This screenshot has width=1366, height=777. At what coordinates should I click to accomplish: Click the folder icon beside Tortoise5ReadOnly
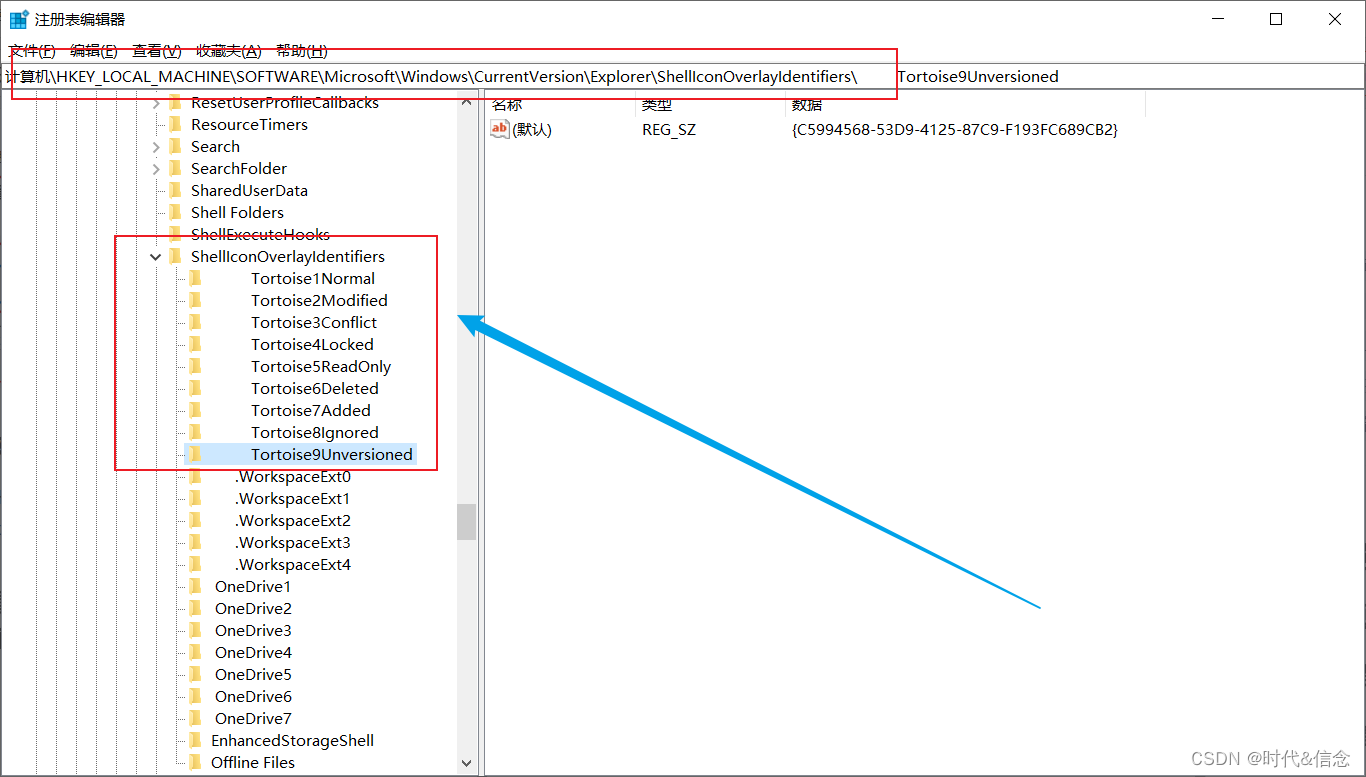(196, 366)
